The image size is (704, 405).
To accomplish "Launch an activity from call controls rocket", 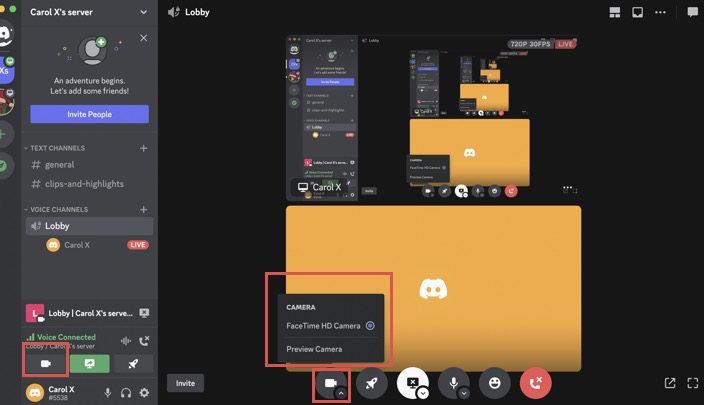I will click(x=372, y=383).
